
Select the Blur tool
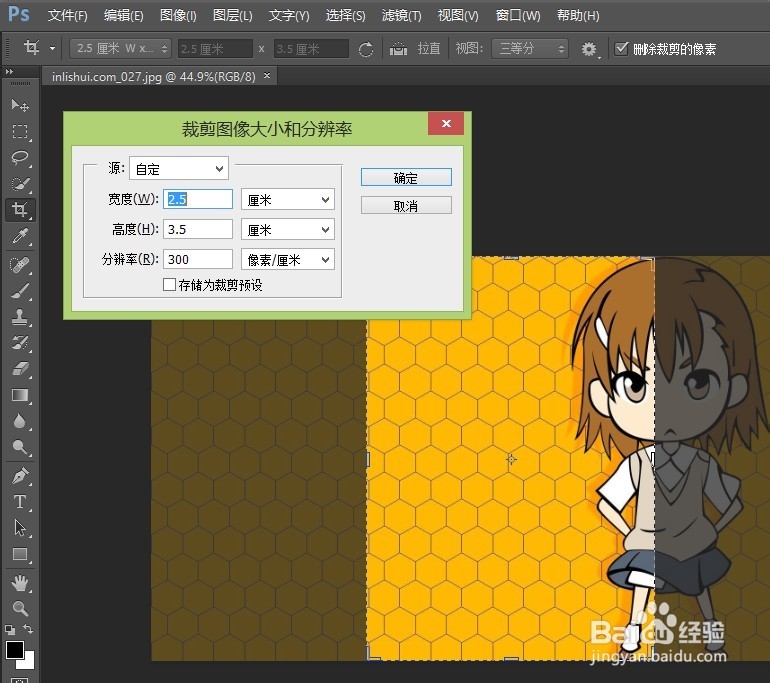[x=20, y=421]
